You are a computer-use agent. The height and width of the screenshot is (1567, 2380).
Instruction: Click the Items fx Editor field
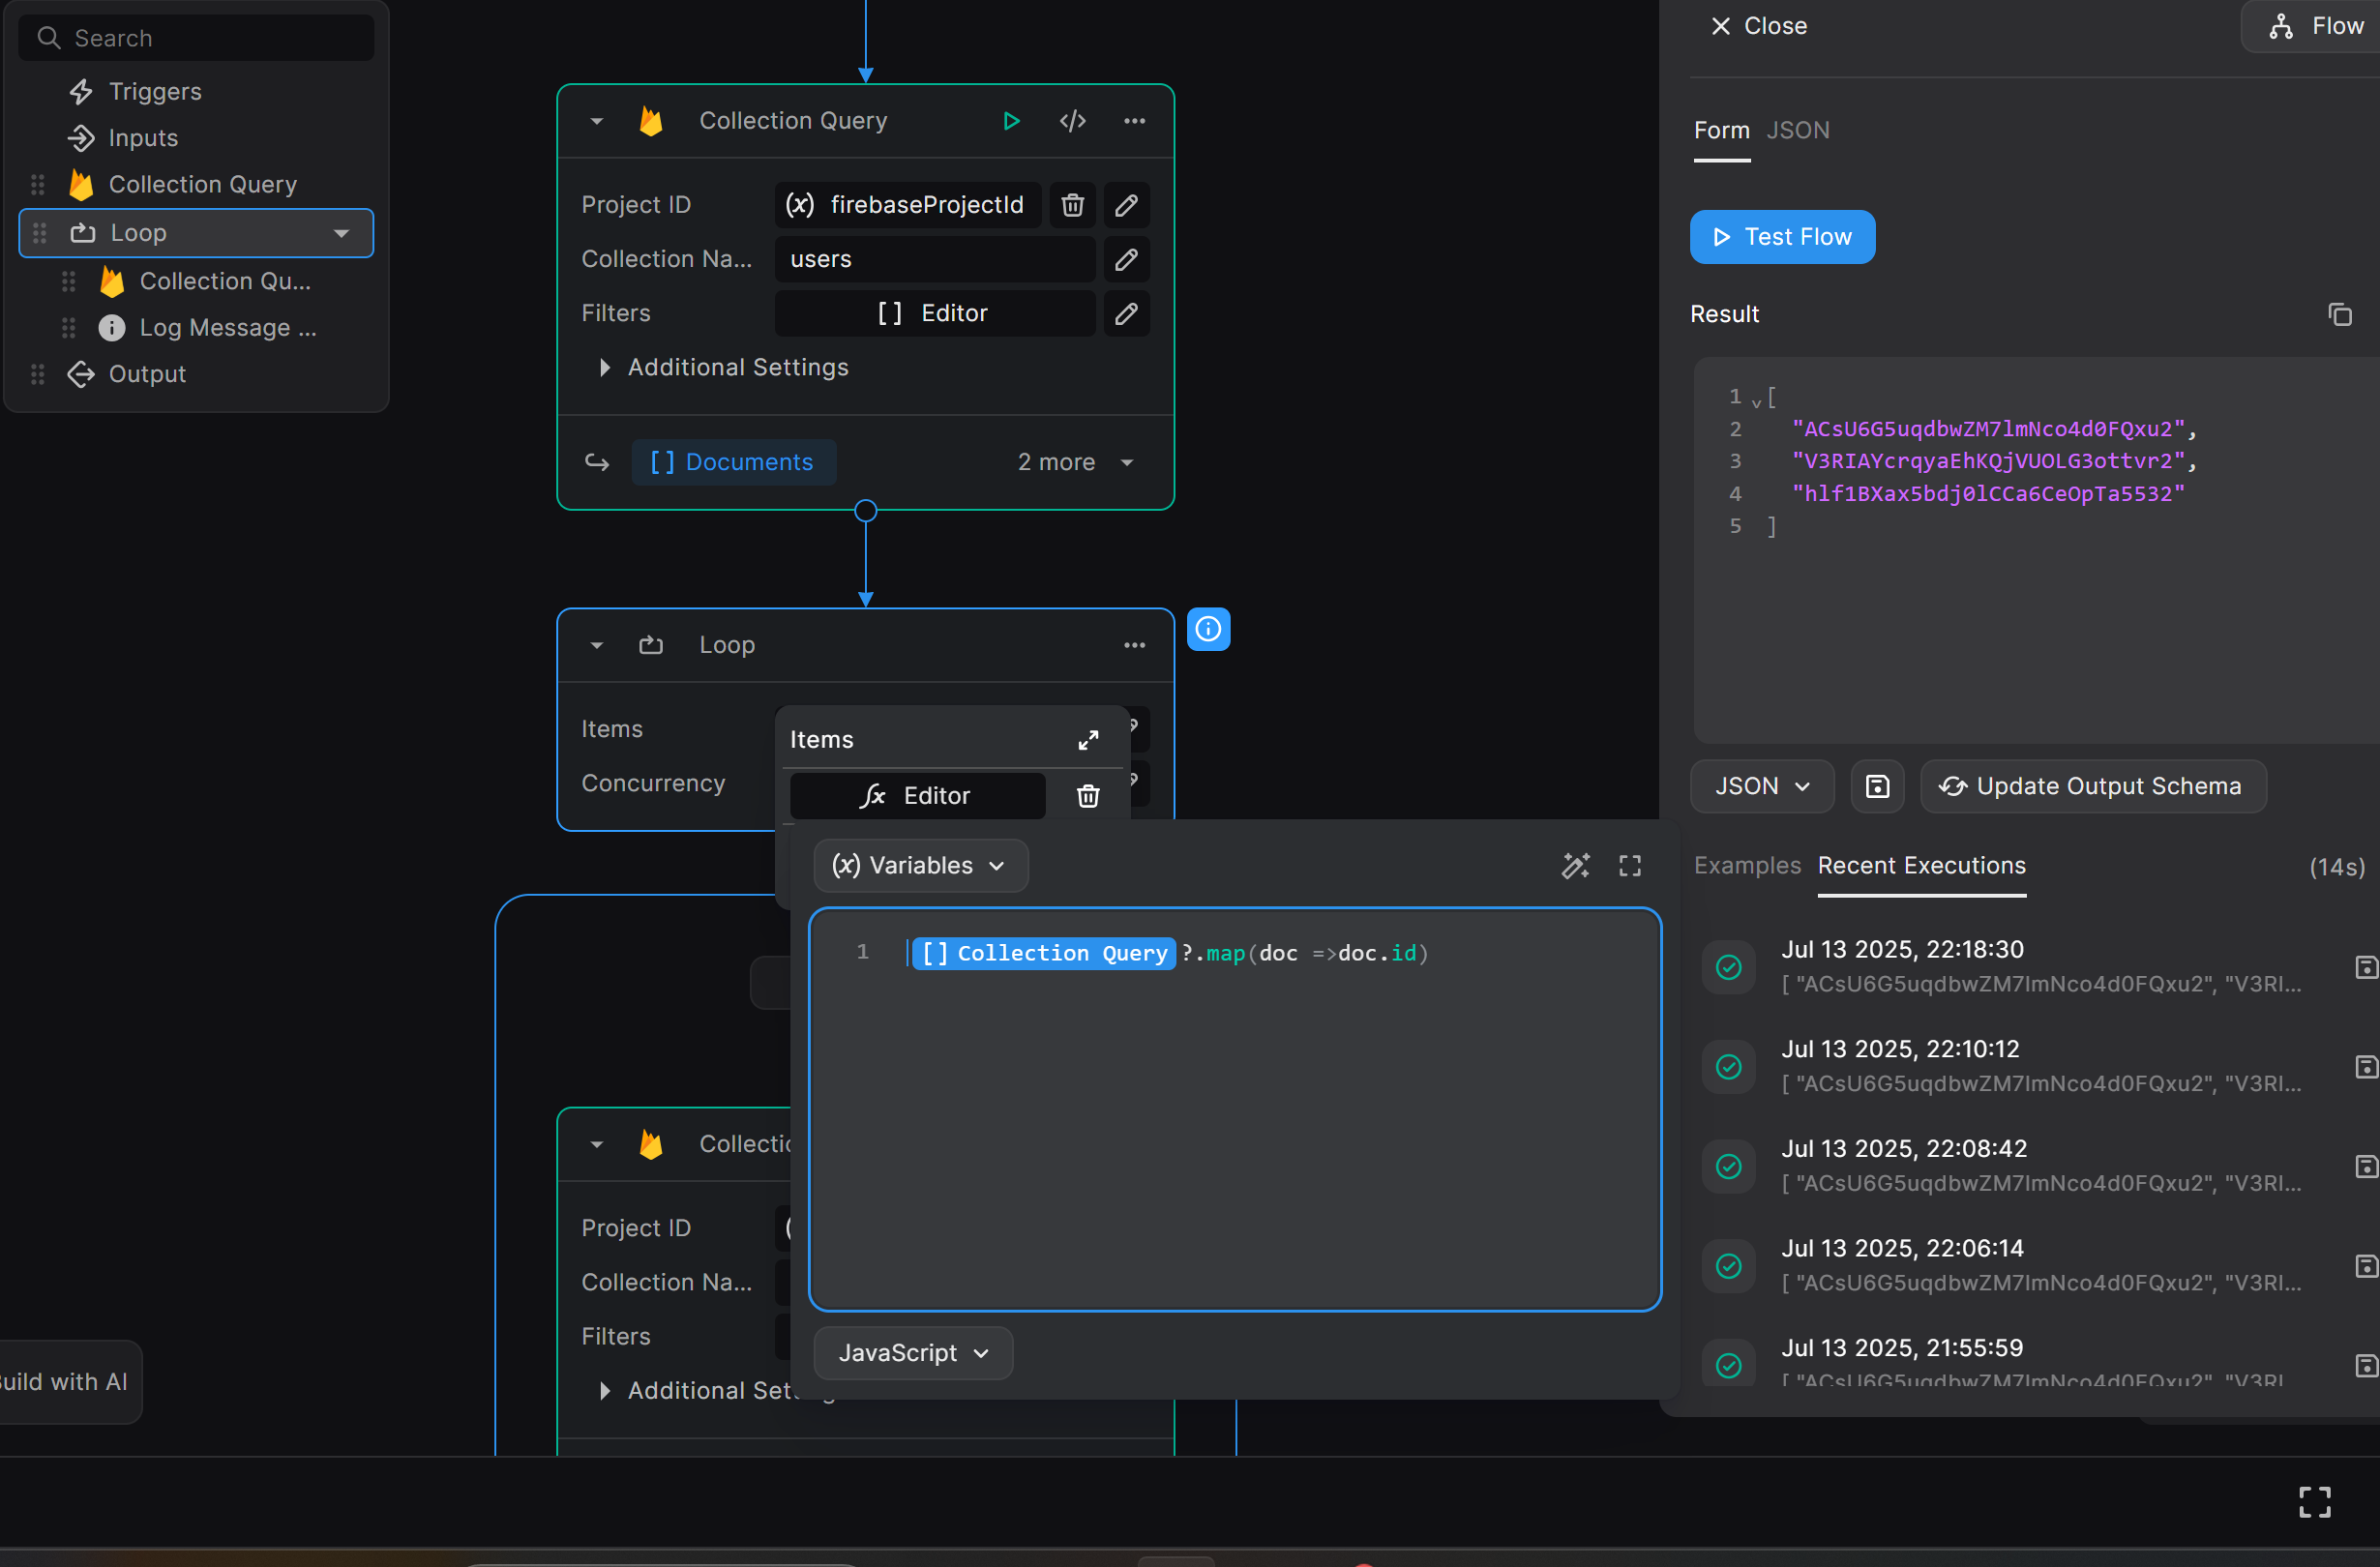point(917,796)
